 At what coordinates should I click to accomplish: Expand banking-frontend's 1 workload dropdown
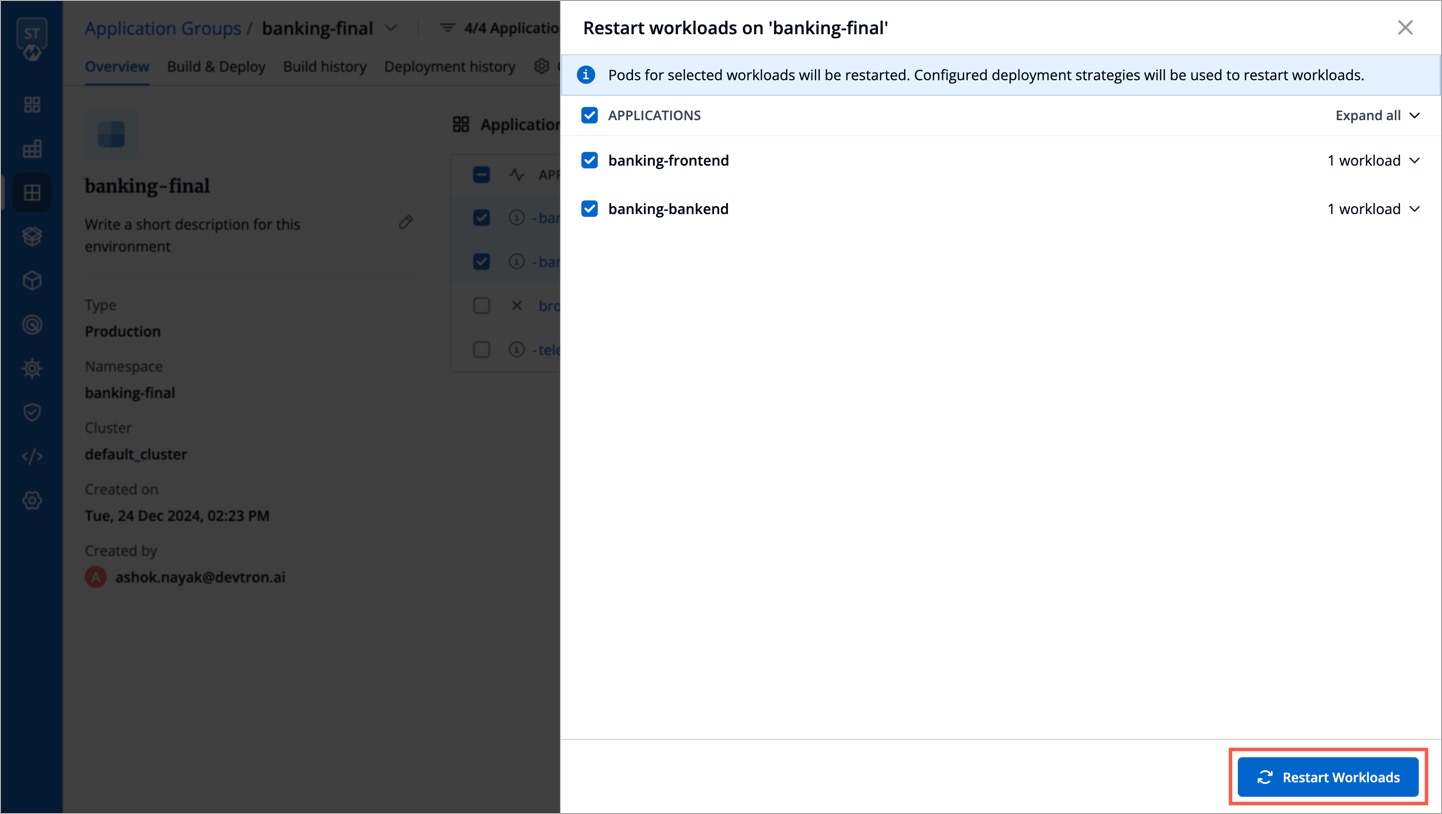[1374, 160]
